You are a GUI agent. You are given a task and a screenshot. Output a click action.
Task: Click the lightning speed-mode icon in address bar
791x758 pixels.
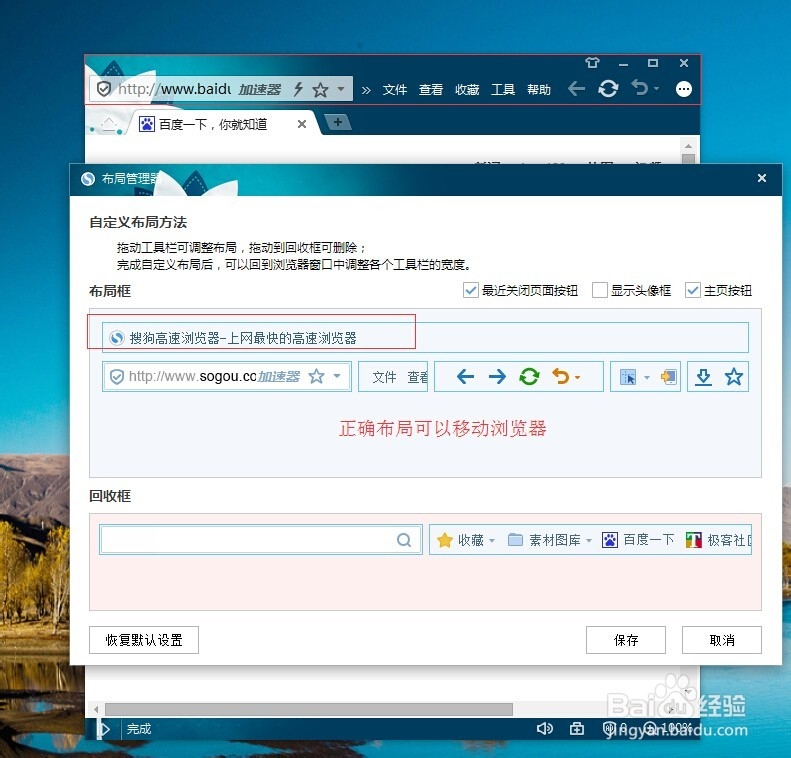point(298,89)
